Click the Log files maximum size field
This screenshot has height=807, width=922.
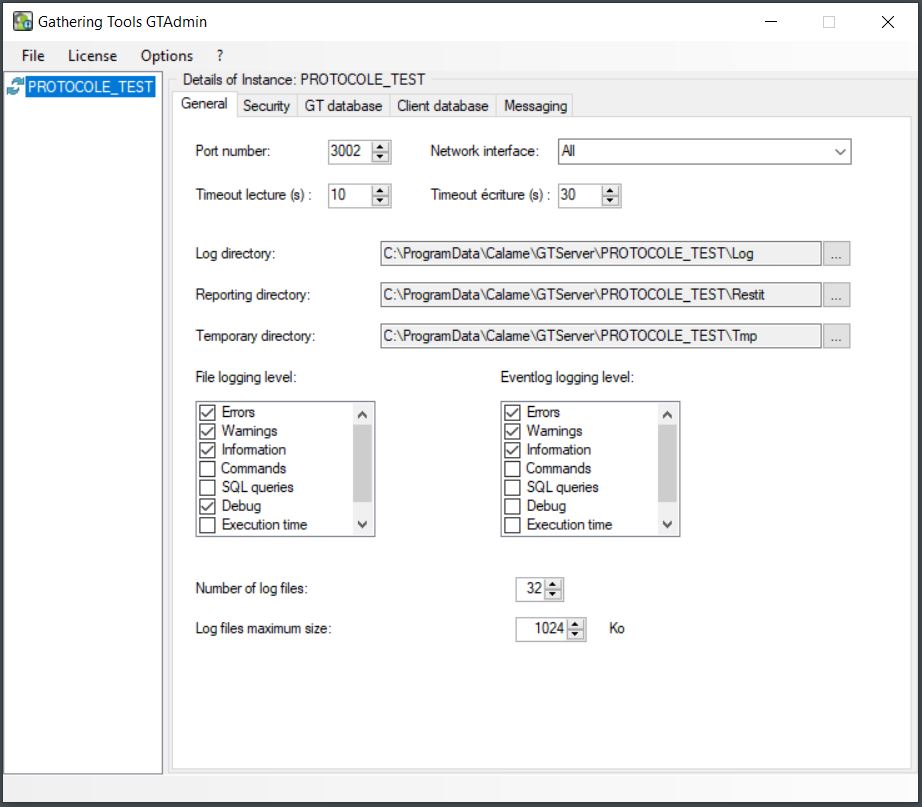(541, 629)
